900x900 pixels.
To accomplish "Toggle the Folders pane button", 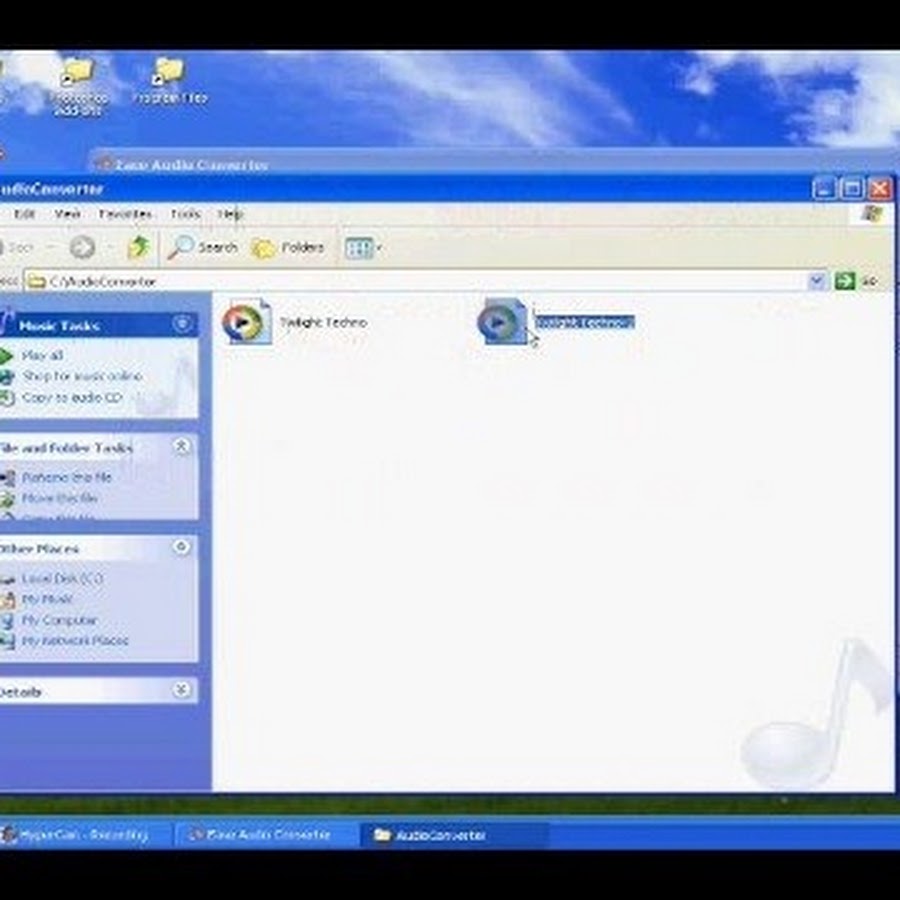I will click(x=288, y=247).
